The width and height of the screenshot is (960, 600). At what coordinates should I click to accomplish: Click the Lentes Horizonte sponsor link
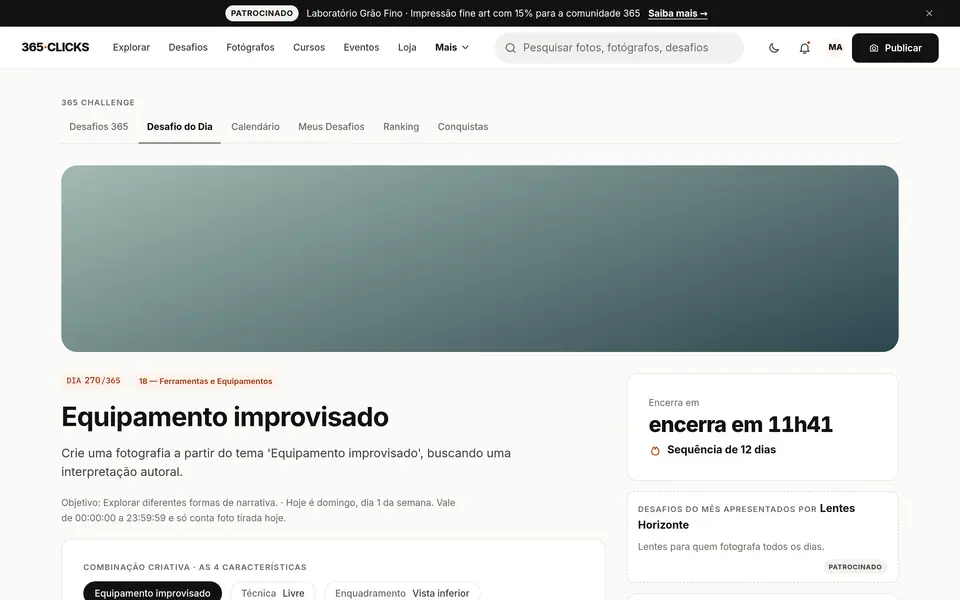point(746,516)
